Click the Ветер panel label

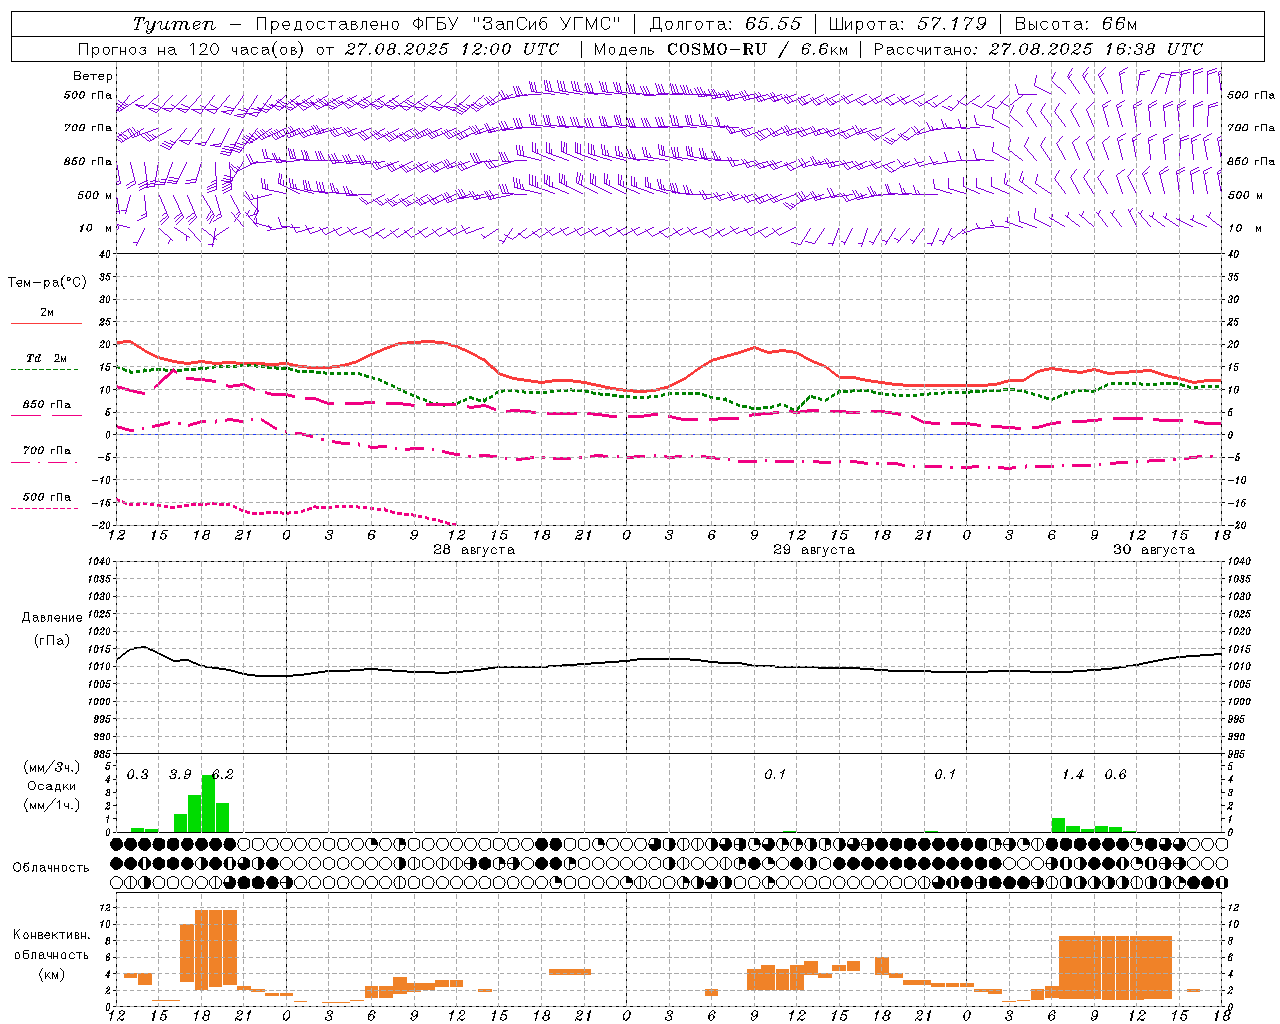click(93, 76)
